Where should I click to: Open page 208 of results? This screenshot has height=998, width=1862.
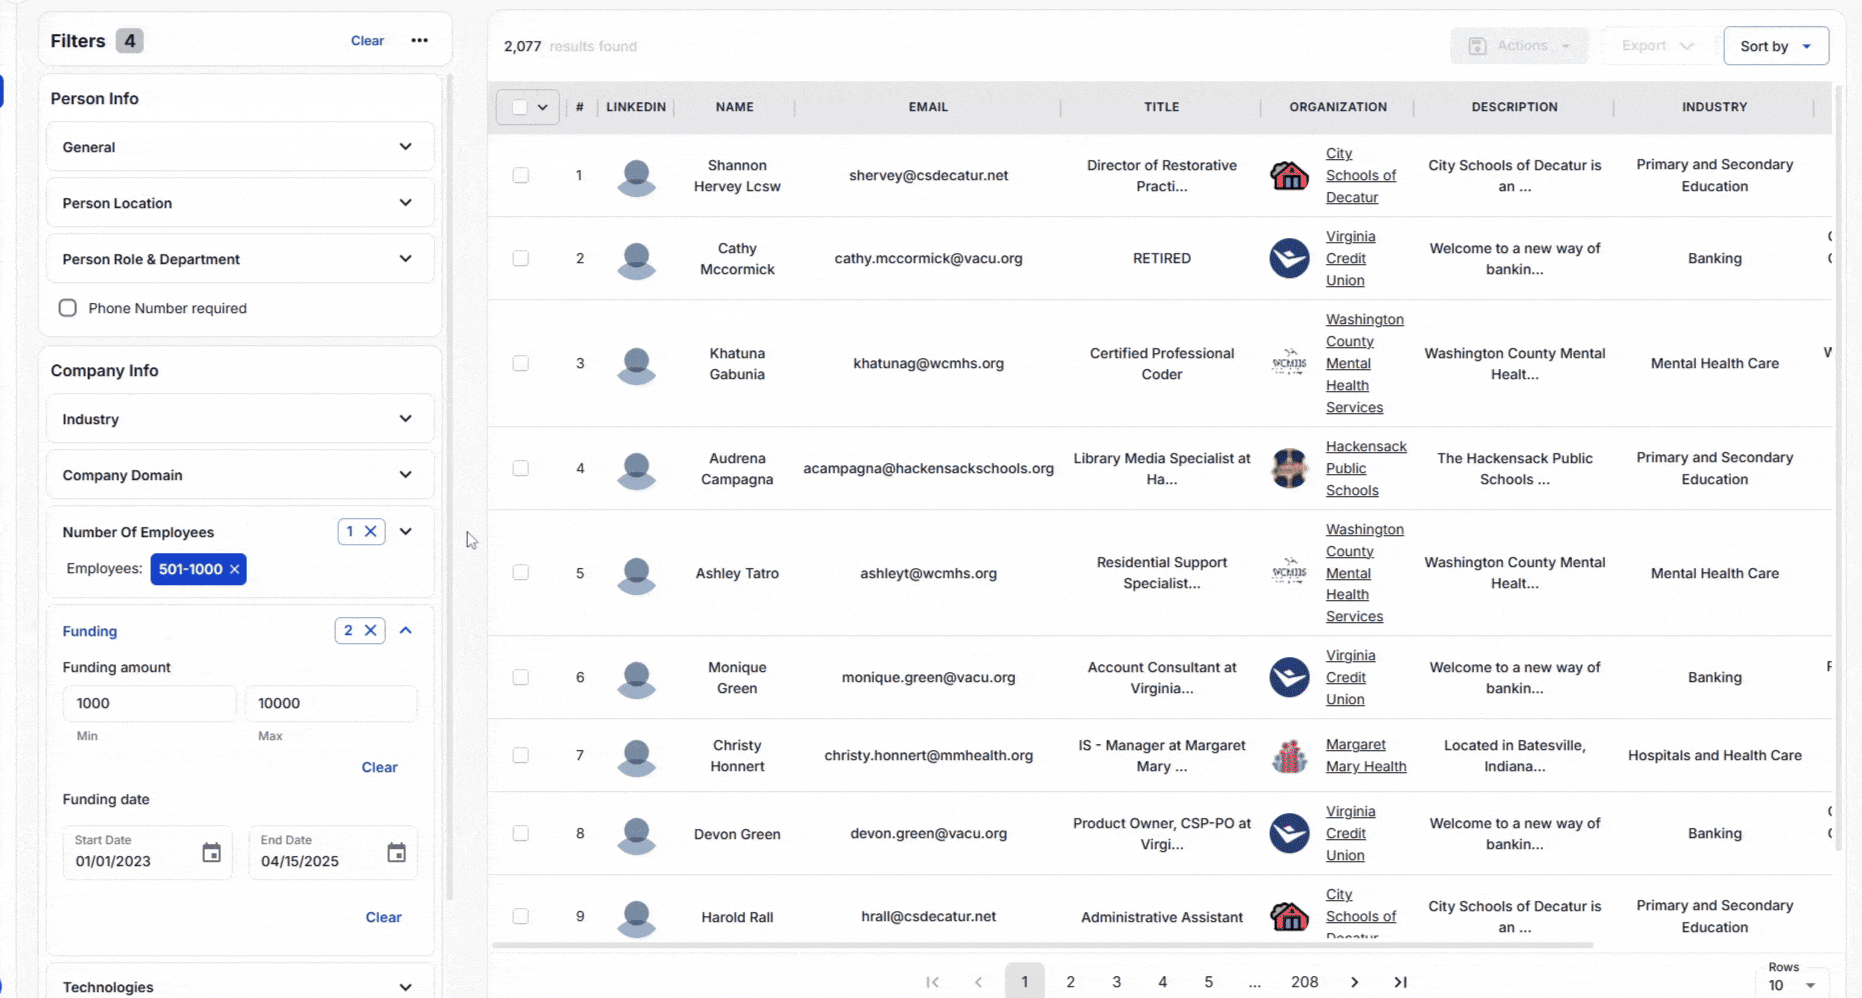(x=1304, y=982)
